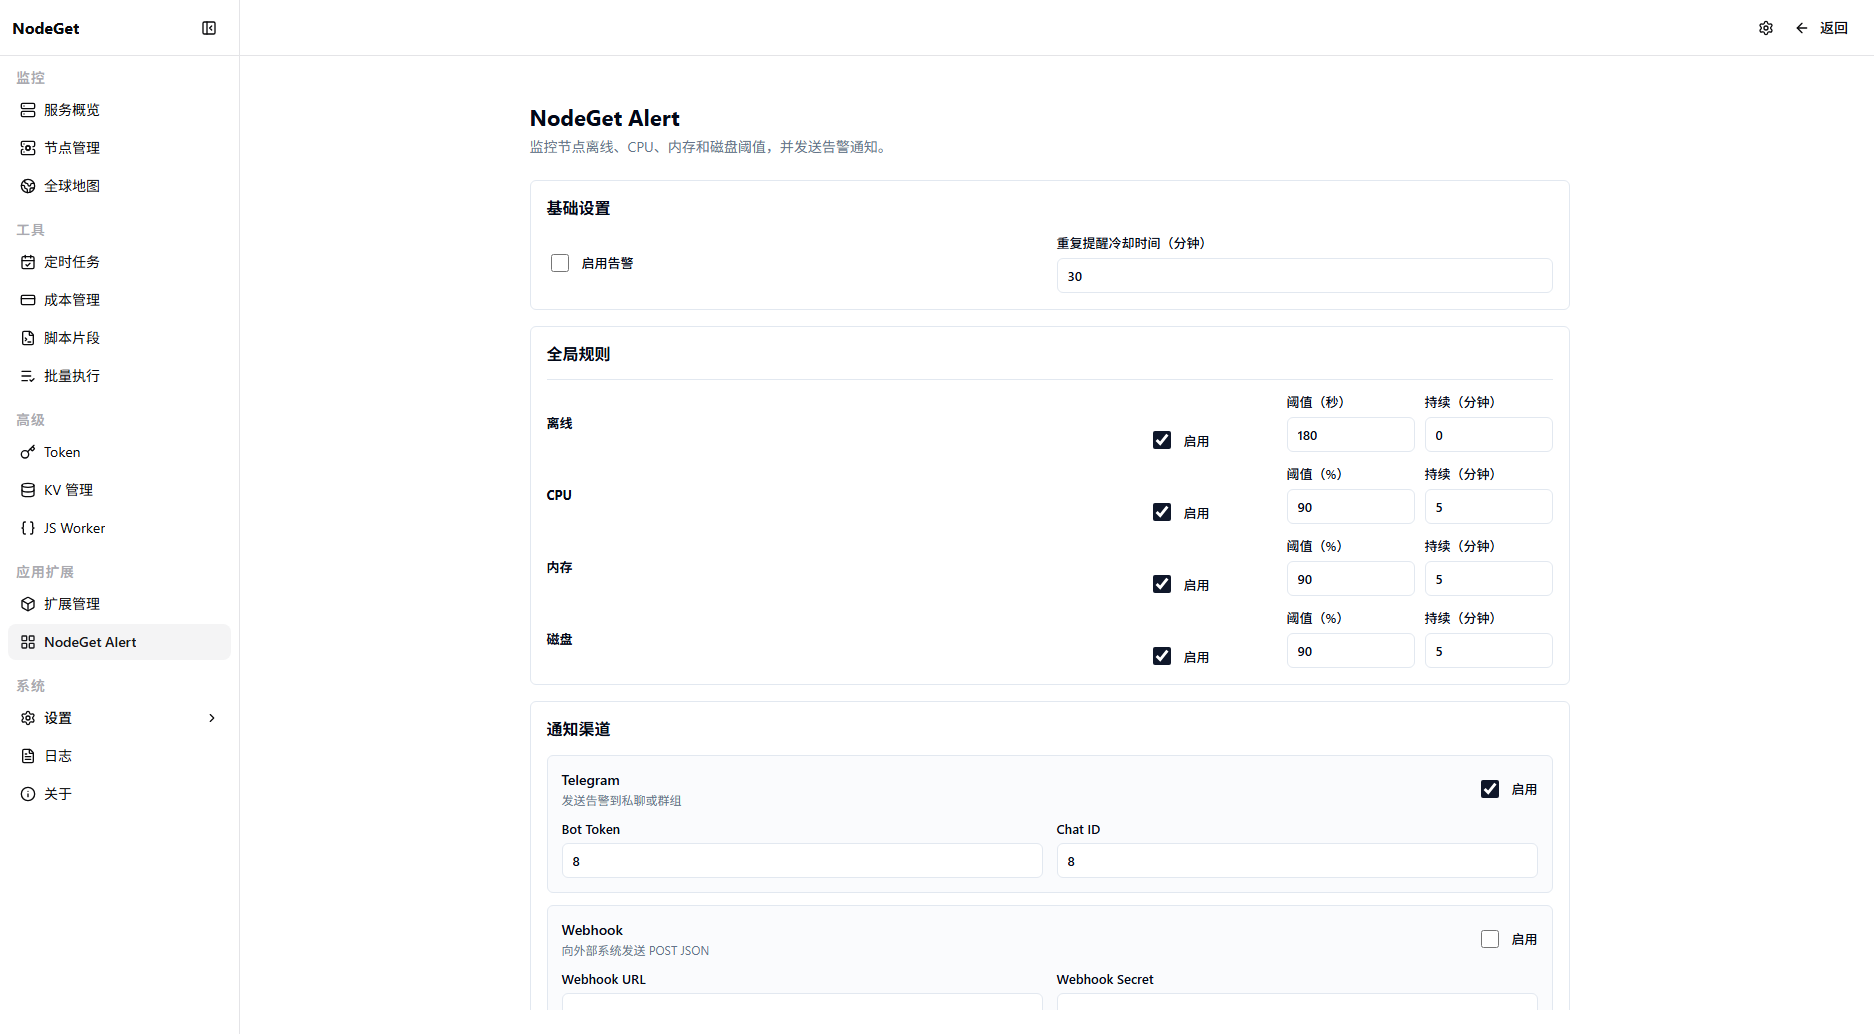Click the 定时任务 calendar icon
The image size is (1874, 1034).
[28, 262]
